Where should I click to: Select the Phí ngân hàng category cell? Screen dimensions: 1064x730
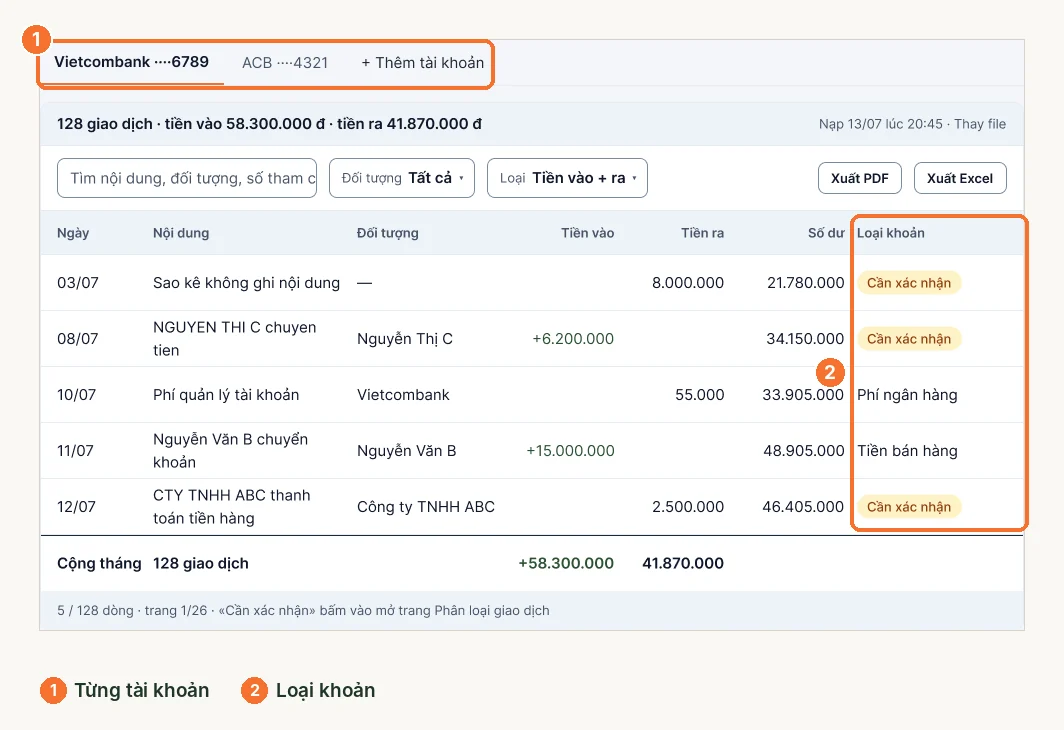pos(907,395)
